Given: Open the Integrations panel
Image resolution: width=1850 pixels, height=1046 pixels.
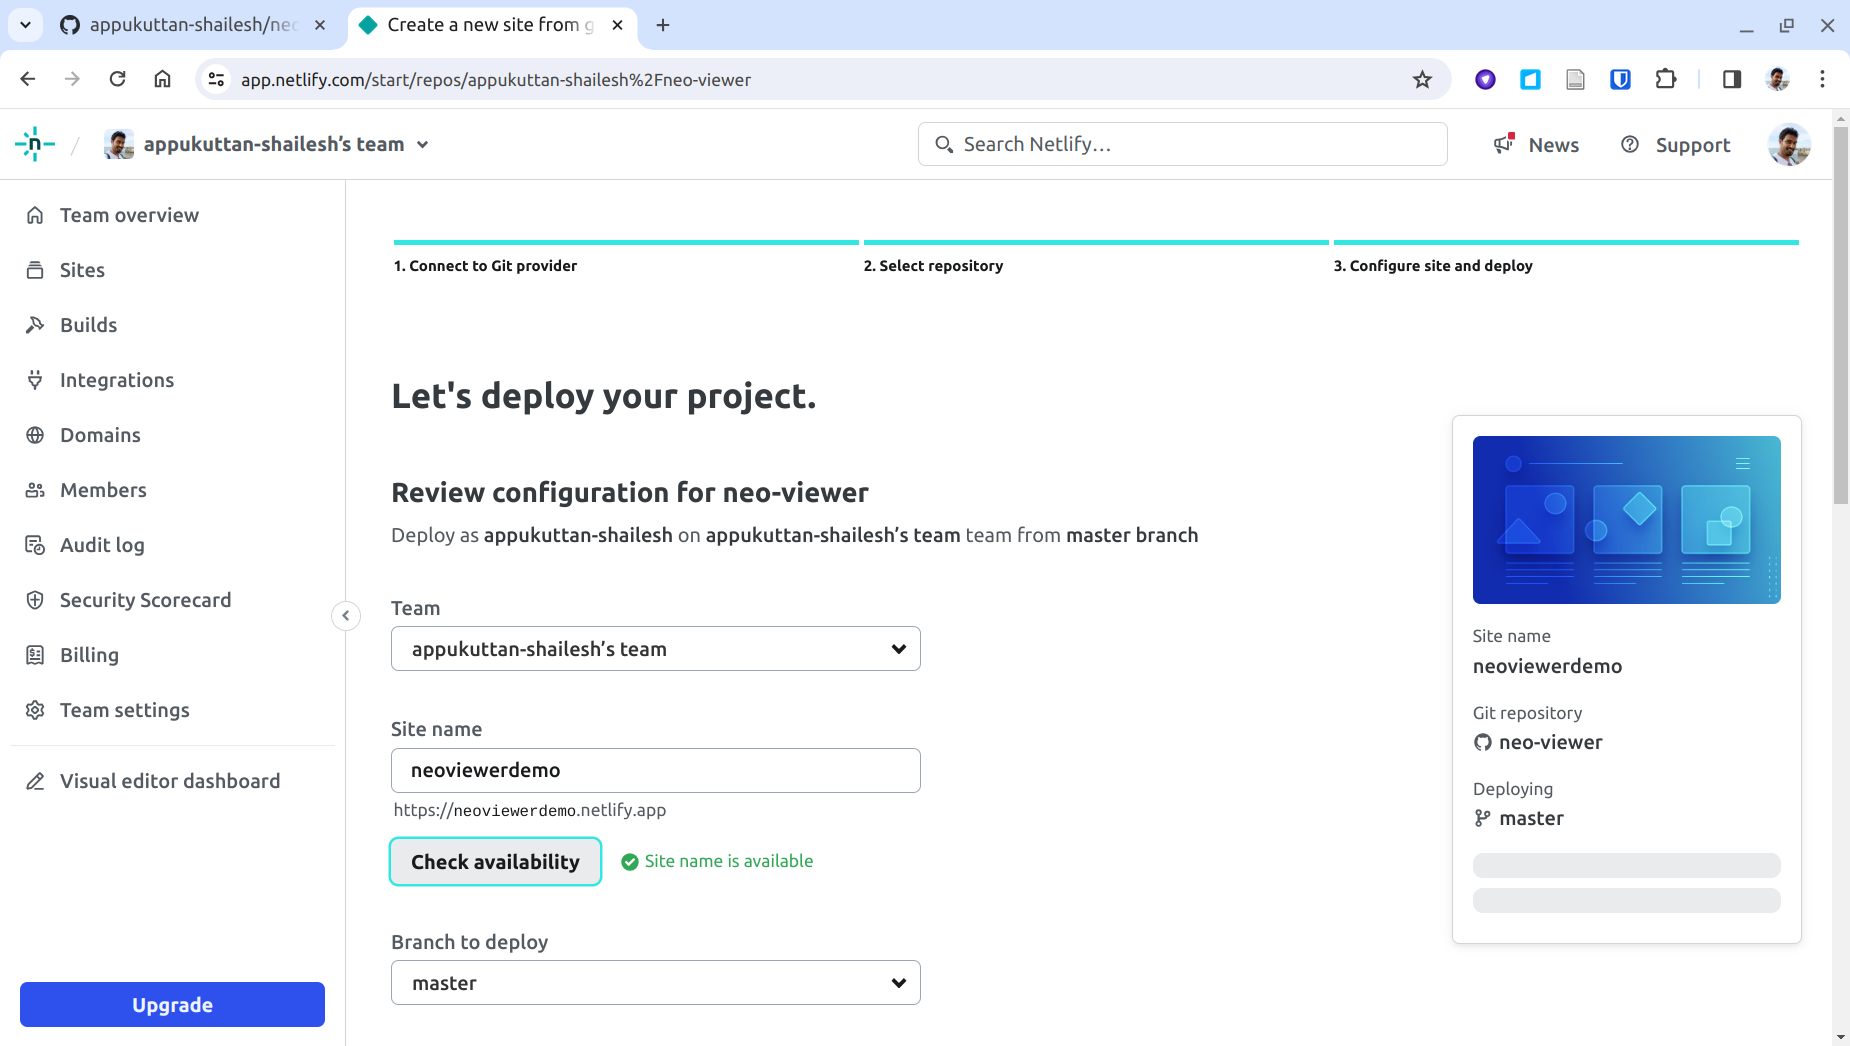Looking at the screenshot, I should tap(116, 379).
